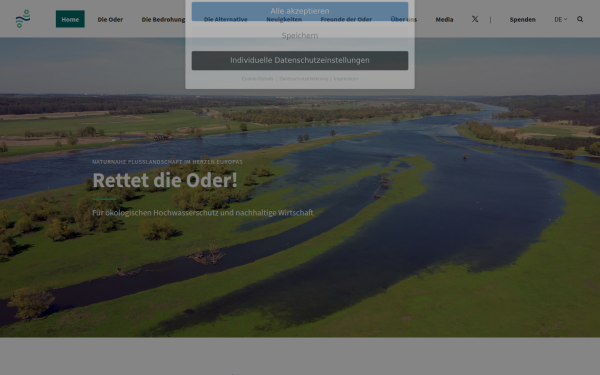Open the search magnifier icon
The image size is (600, 375).
(x=580, y=19)
